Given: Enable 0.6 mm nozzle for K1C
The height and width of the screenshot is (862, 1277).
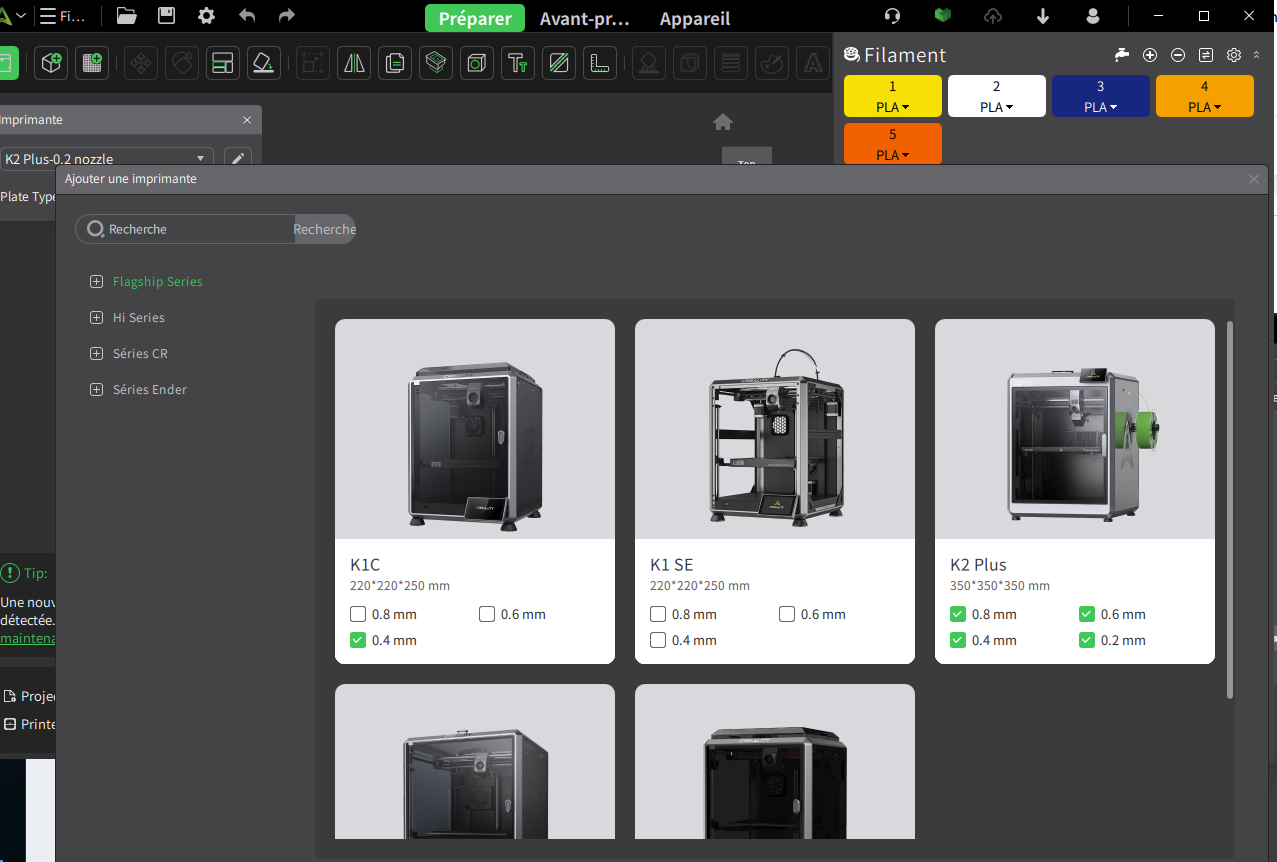Looking at the screenshot, I should [x=487, y=614].
